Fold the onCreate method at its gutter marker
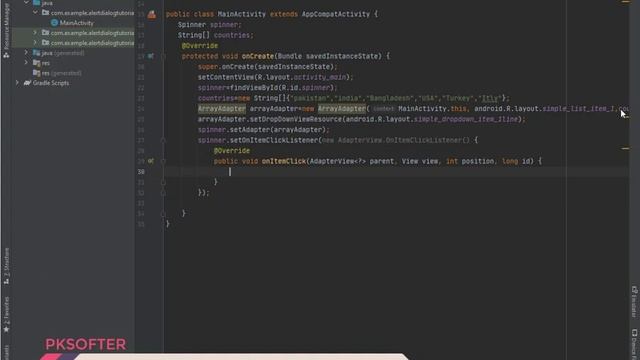This screenshot has width=640, height=360. tap(163, 56)
